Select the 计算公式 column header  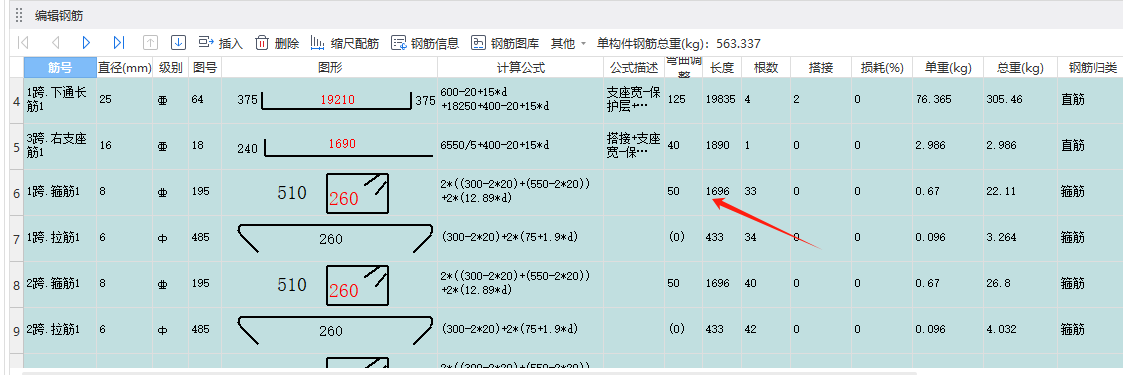521,67
